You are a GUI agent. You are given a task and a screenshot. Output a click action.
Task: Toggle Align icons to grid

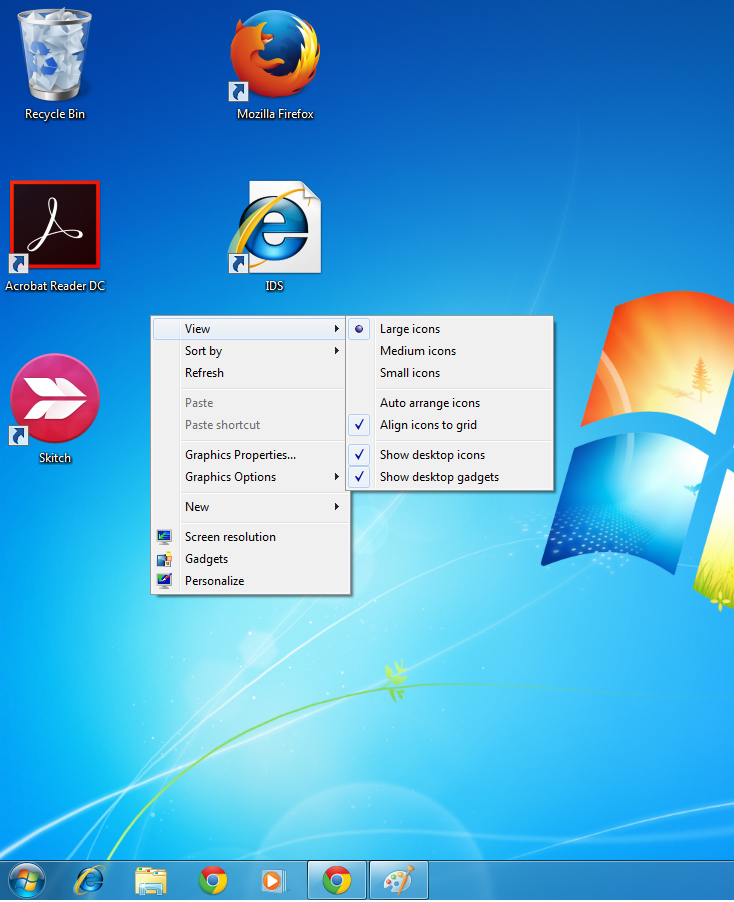point(449,425)
